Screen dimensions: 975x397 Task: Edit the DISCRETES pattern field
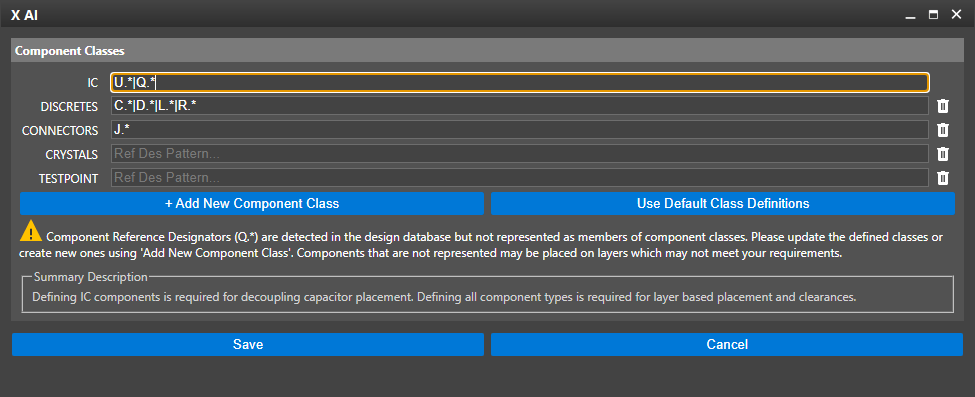coord(520,106)
